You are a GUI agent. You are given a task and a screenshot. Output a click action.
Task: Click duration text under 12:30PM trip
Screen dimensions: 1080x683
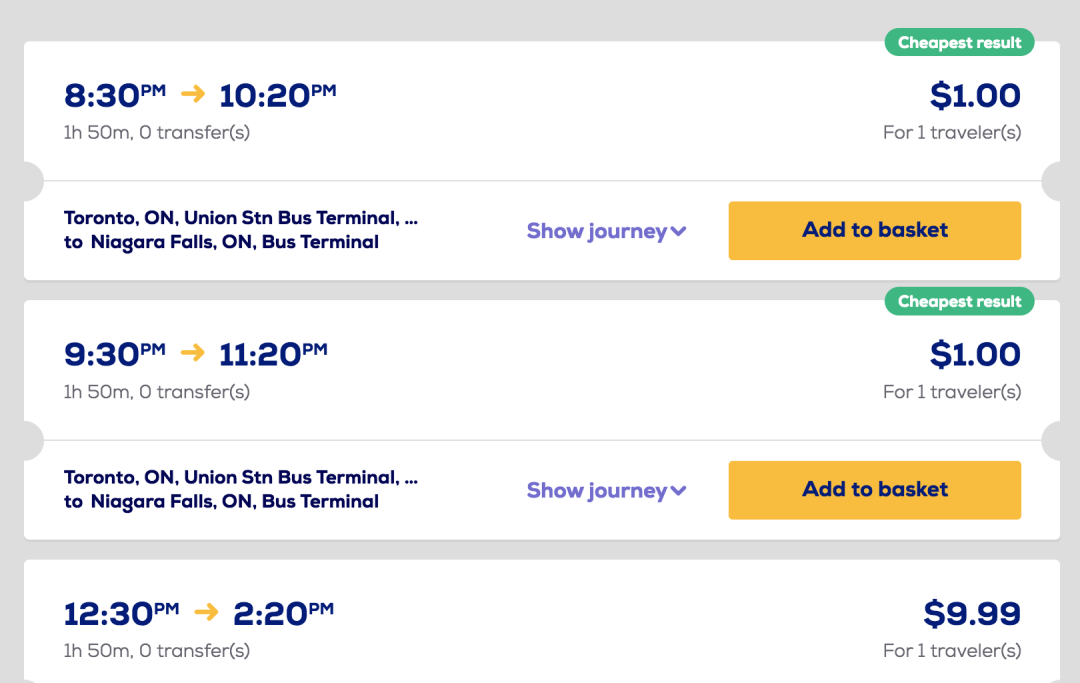[156, 651]
